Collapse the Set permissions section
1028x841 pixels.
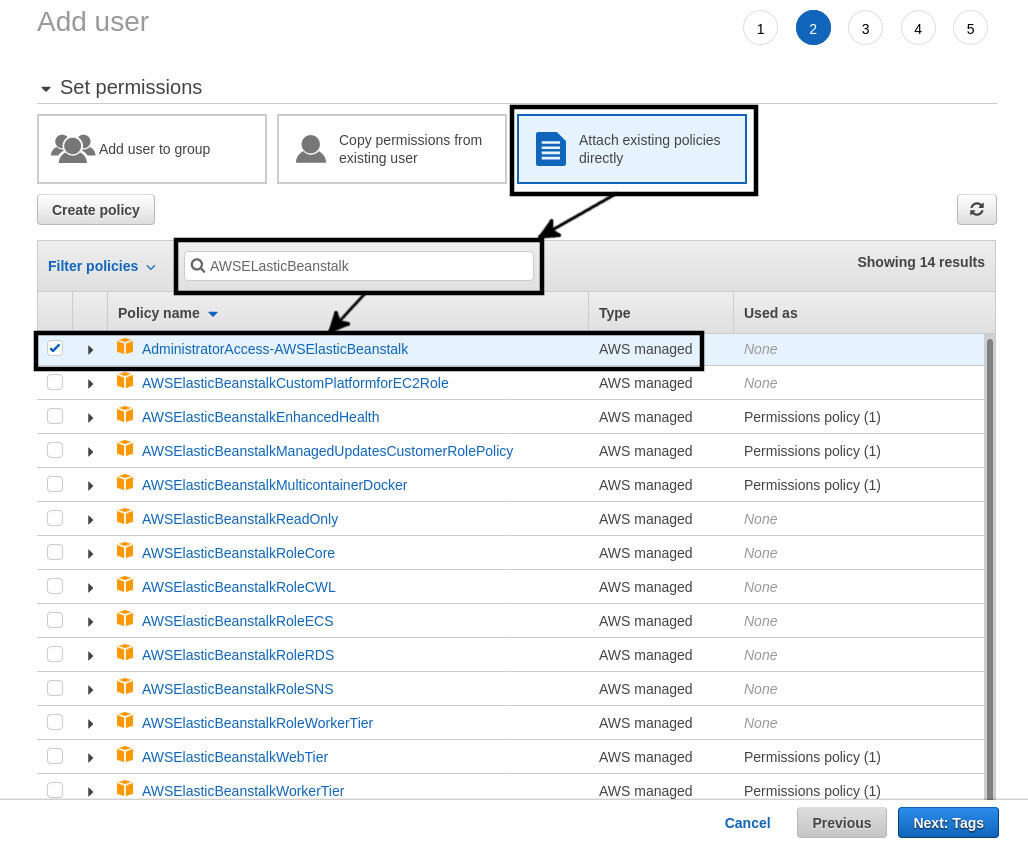pyautogui.click(x=46, y=88)
